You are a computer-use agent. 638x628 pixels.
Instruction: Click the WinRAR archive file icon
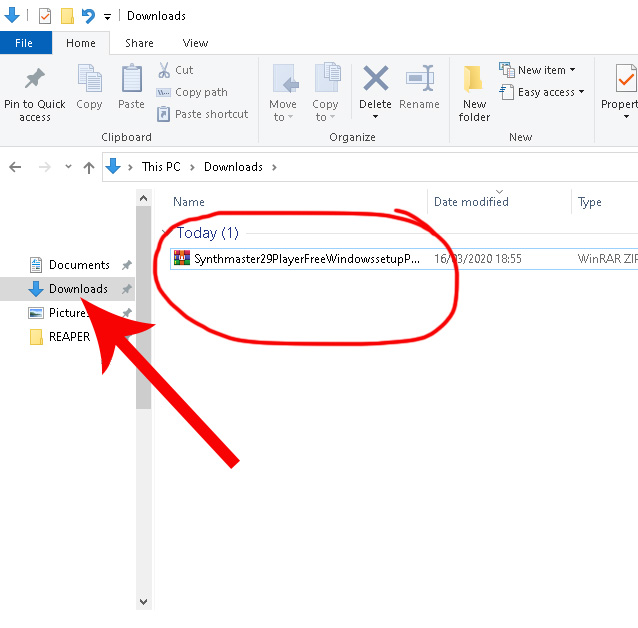point(182,258)
